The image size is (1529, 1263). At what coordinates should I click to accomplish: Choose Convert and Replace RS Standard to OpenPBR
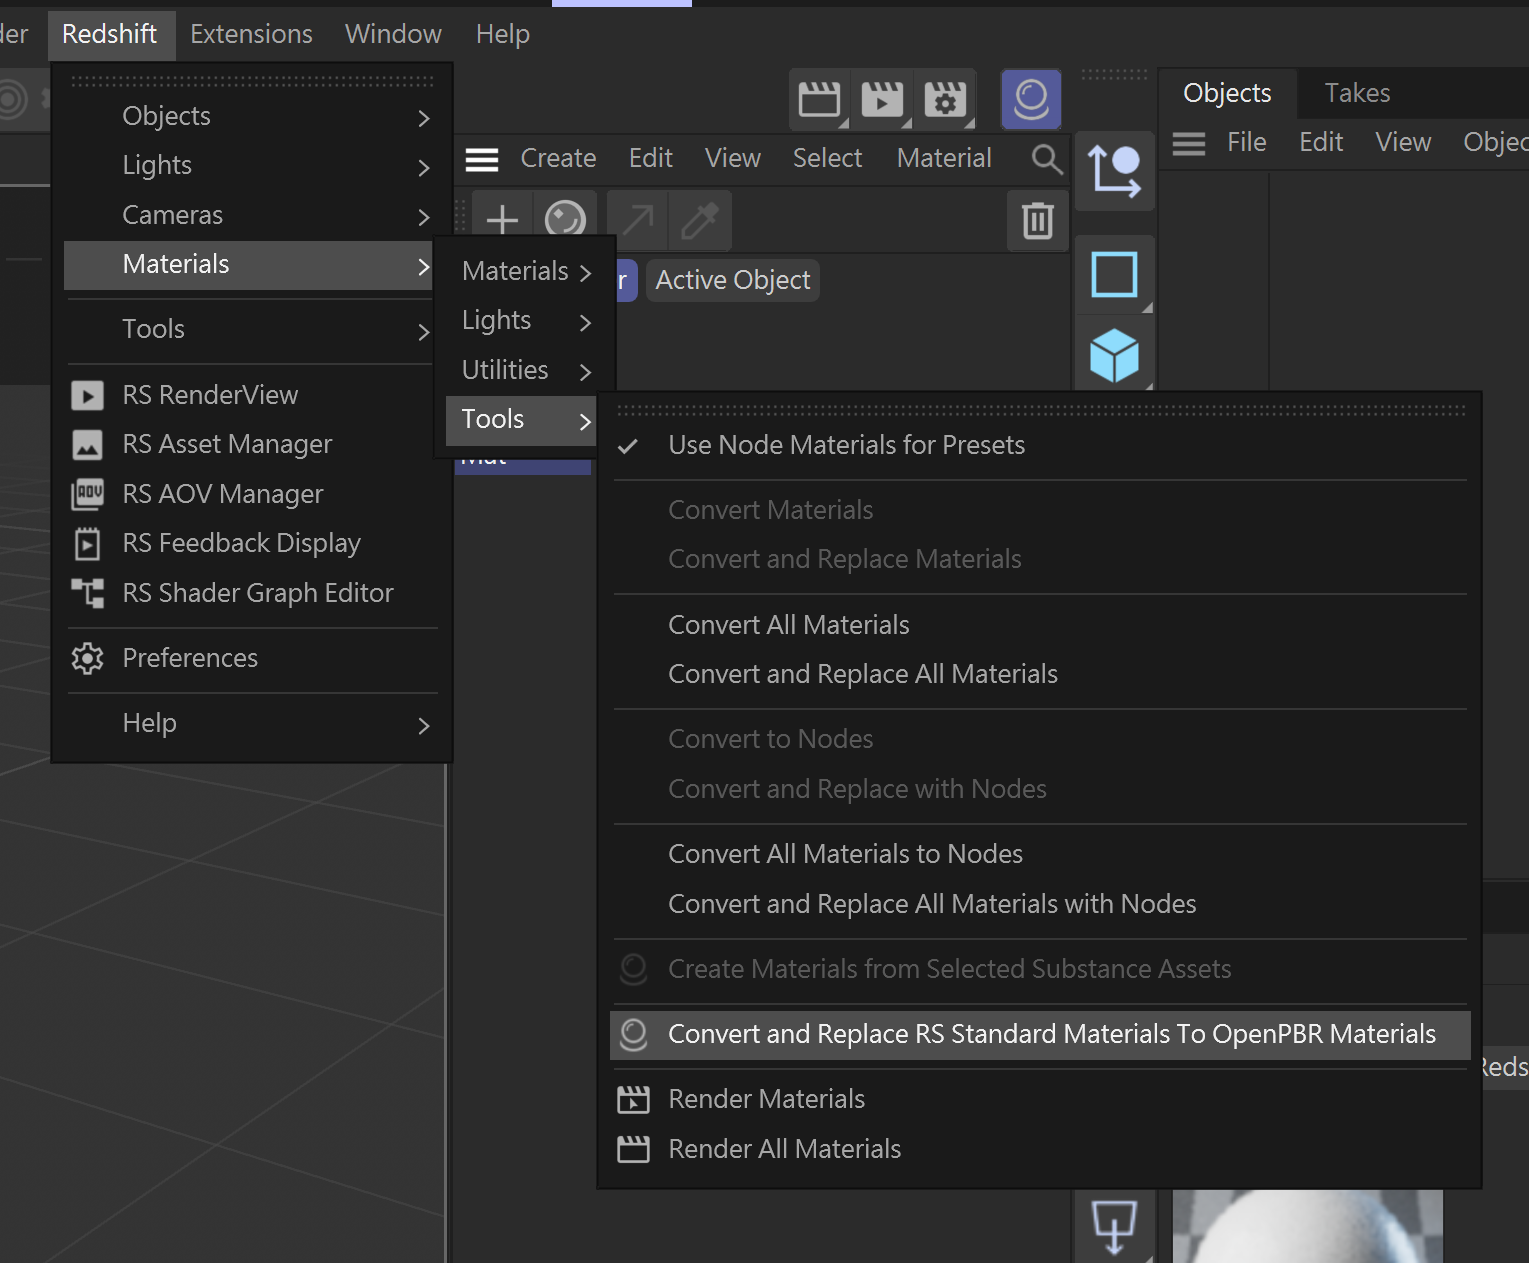click(1051, 1034)
